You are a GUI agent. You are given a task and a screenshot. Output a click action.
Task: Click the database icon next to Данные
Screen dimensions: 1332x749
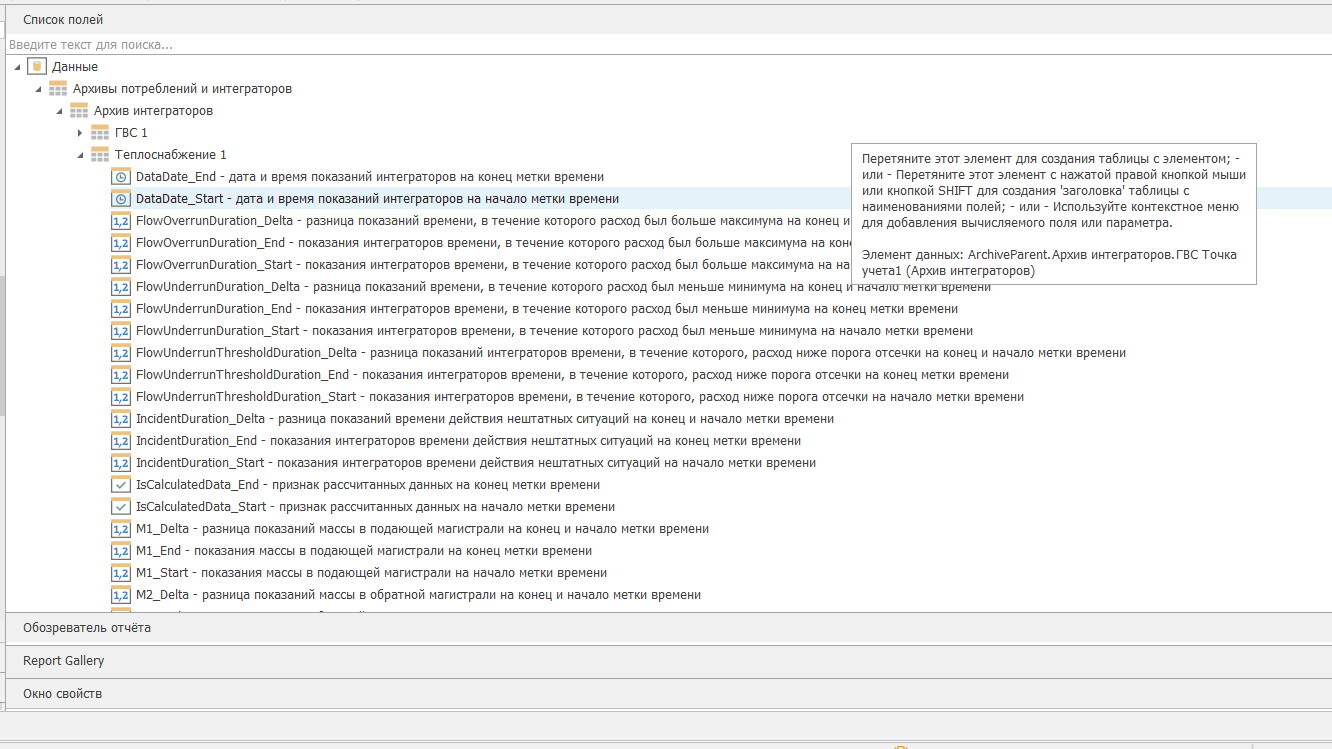(37, 66)
